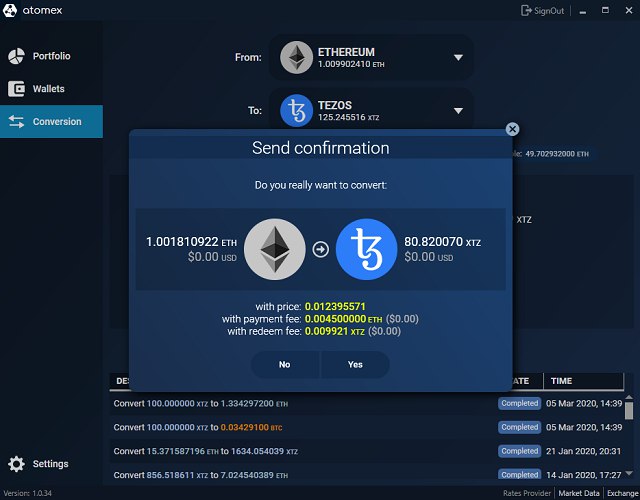Open the ETHEREUM currency selector

pos(371,57)
